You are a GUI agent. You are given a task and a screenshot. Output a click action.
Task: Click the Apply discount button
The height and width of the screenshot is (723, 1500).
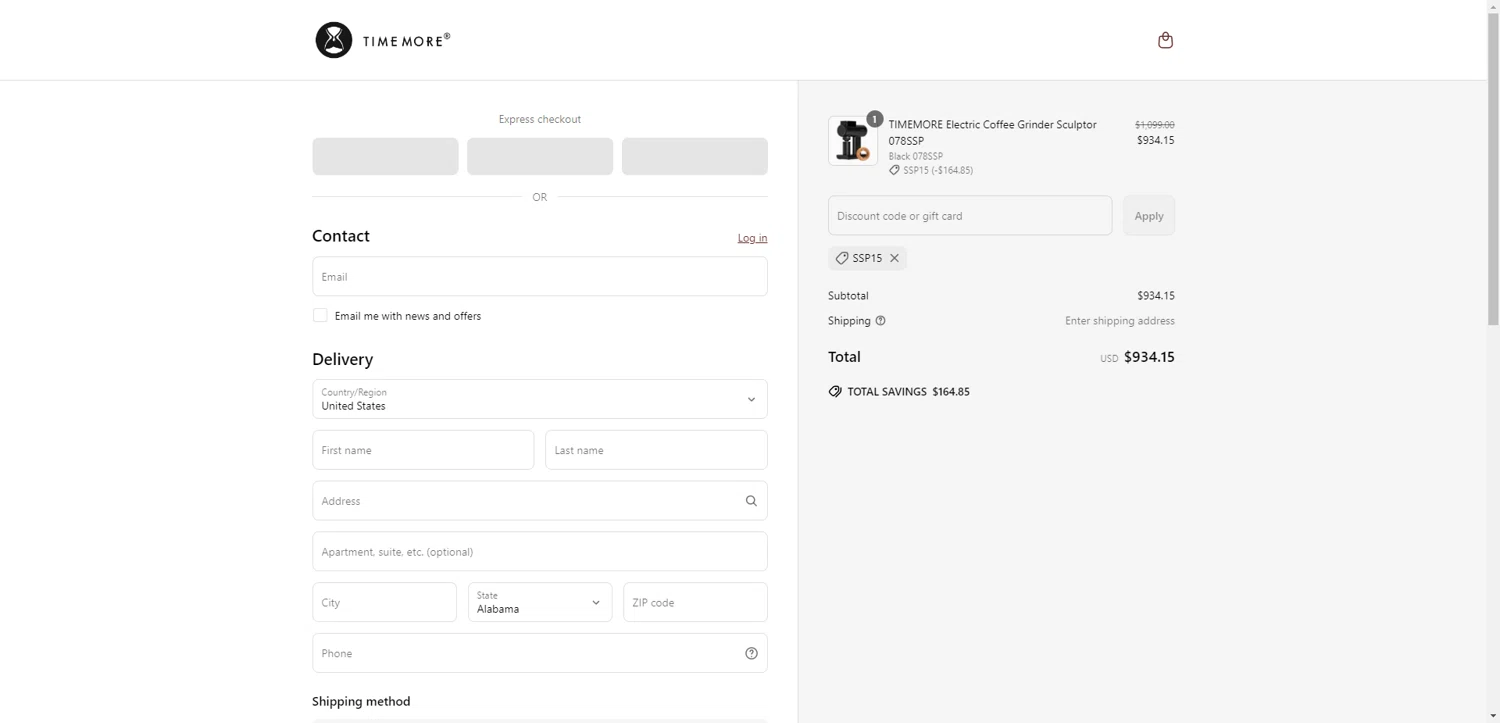pos(1149,216)
